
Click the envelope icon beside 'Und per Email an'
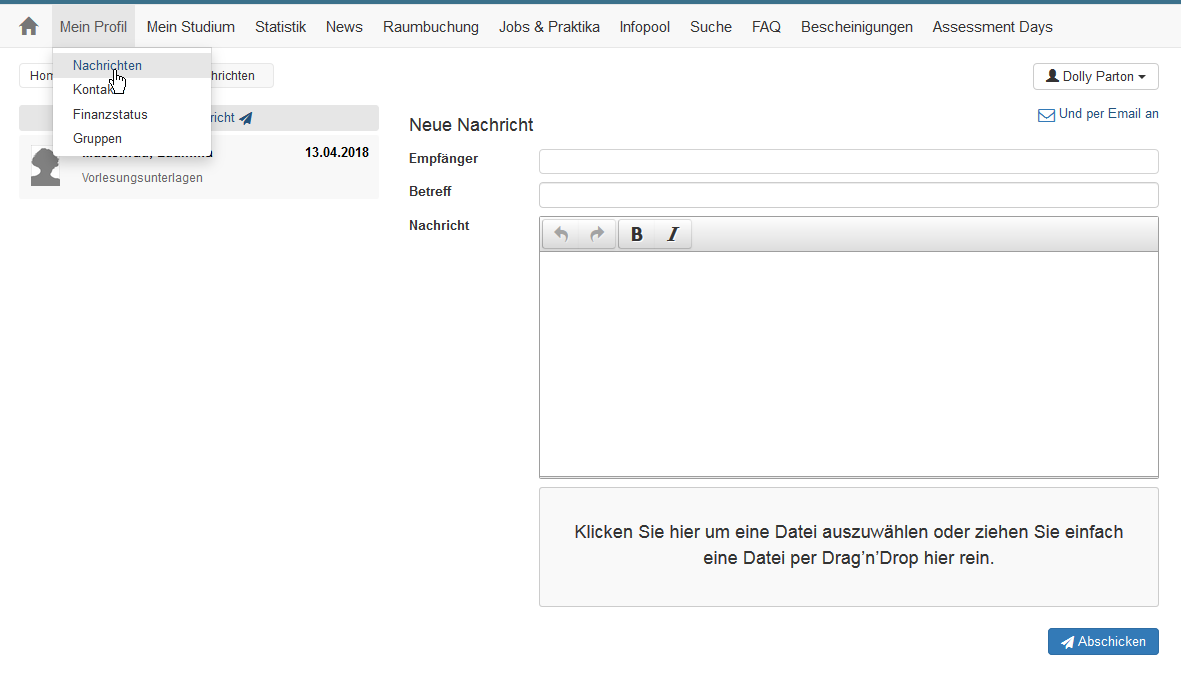tap(1046, 115)
